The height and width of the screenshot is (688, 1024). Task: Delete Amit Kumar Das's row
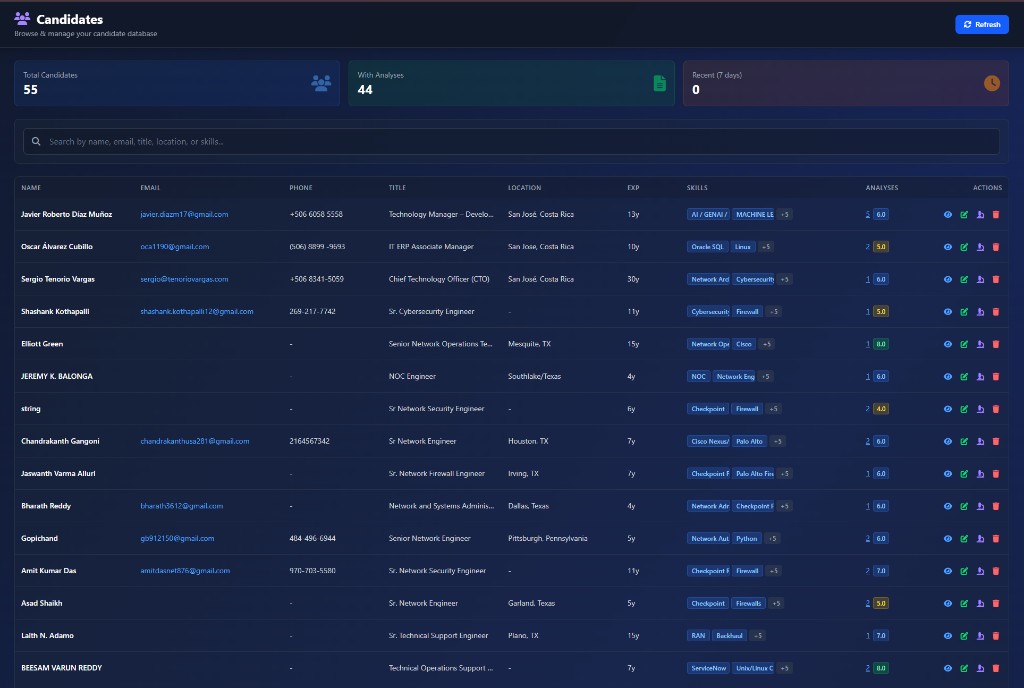996,571
